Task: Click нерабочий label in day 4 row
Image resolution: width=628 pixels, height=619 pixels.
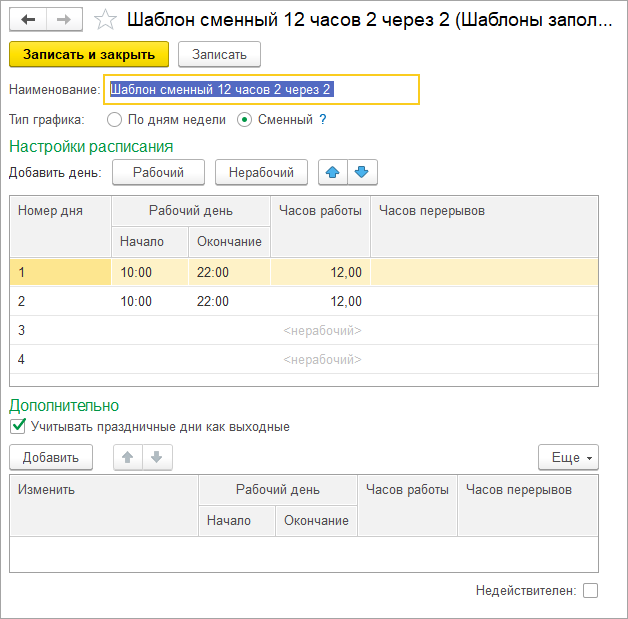Action: coord(322,360)
